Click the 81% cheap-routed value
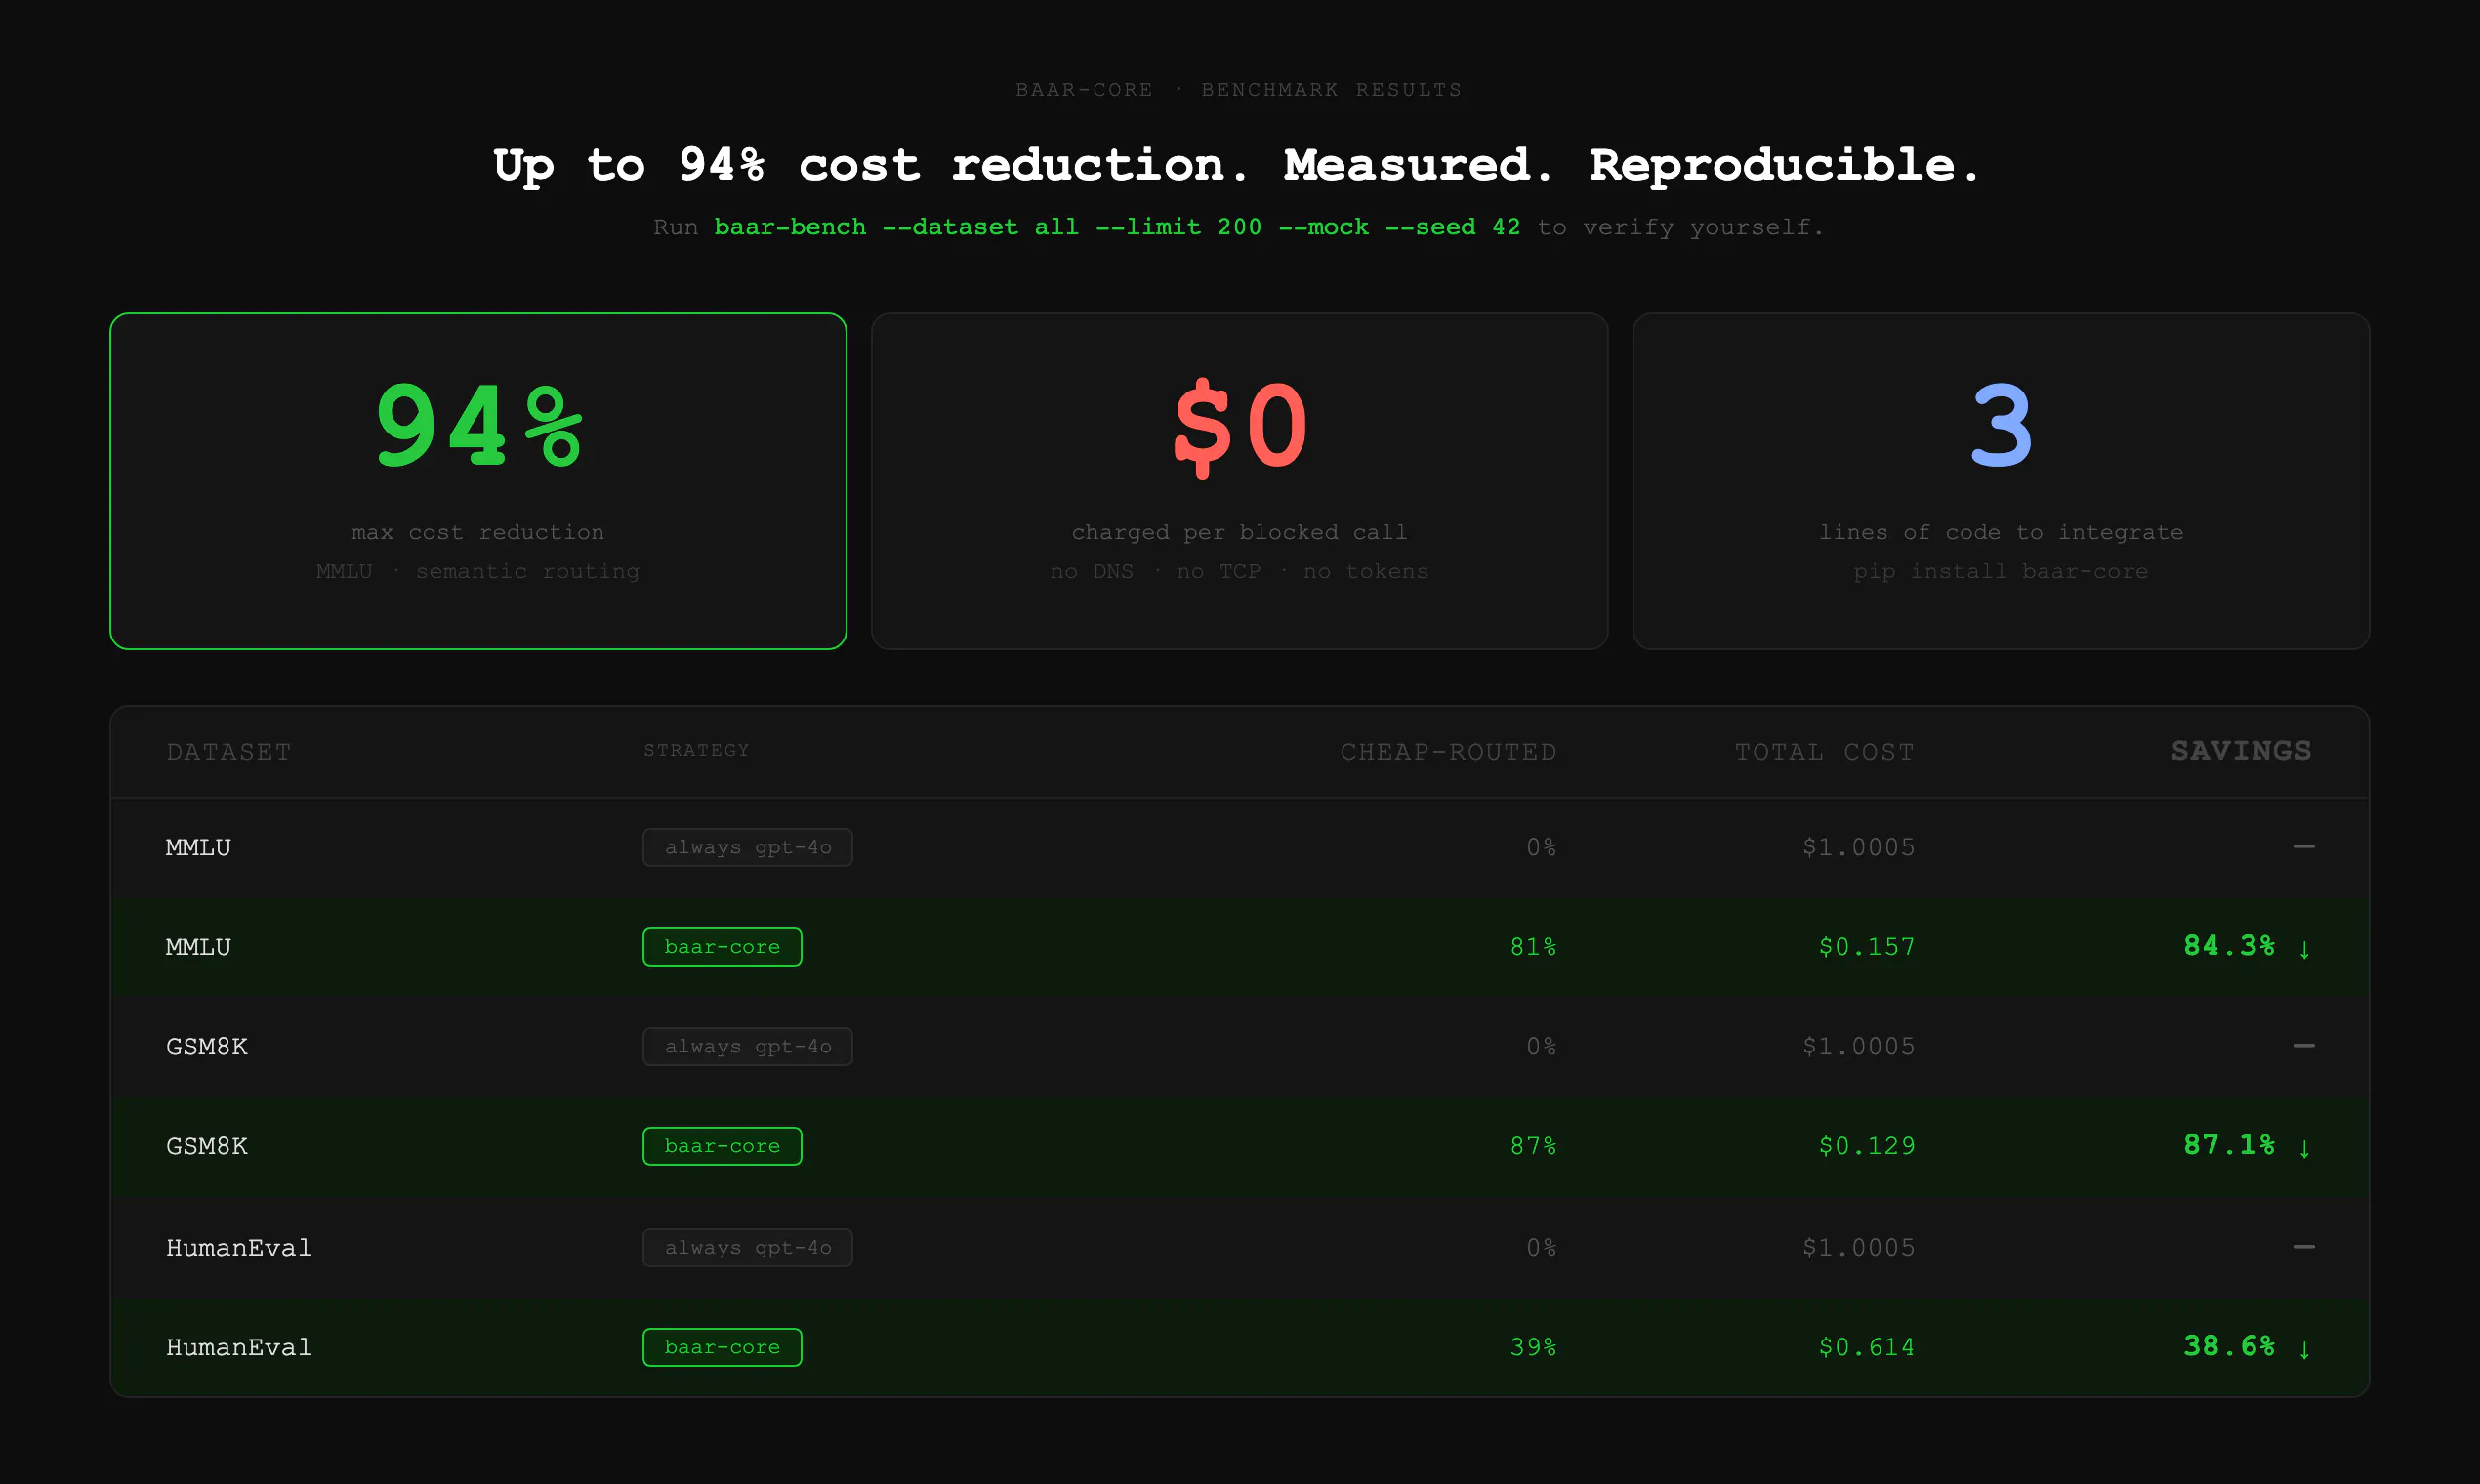2480x1484 pixels. pos(1533,947)
